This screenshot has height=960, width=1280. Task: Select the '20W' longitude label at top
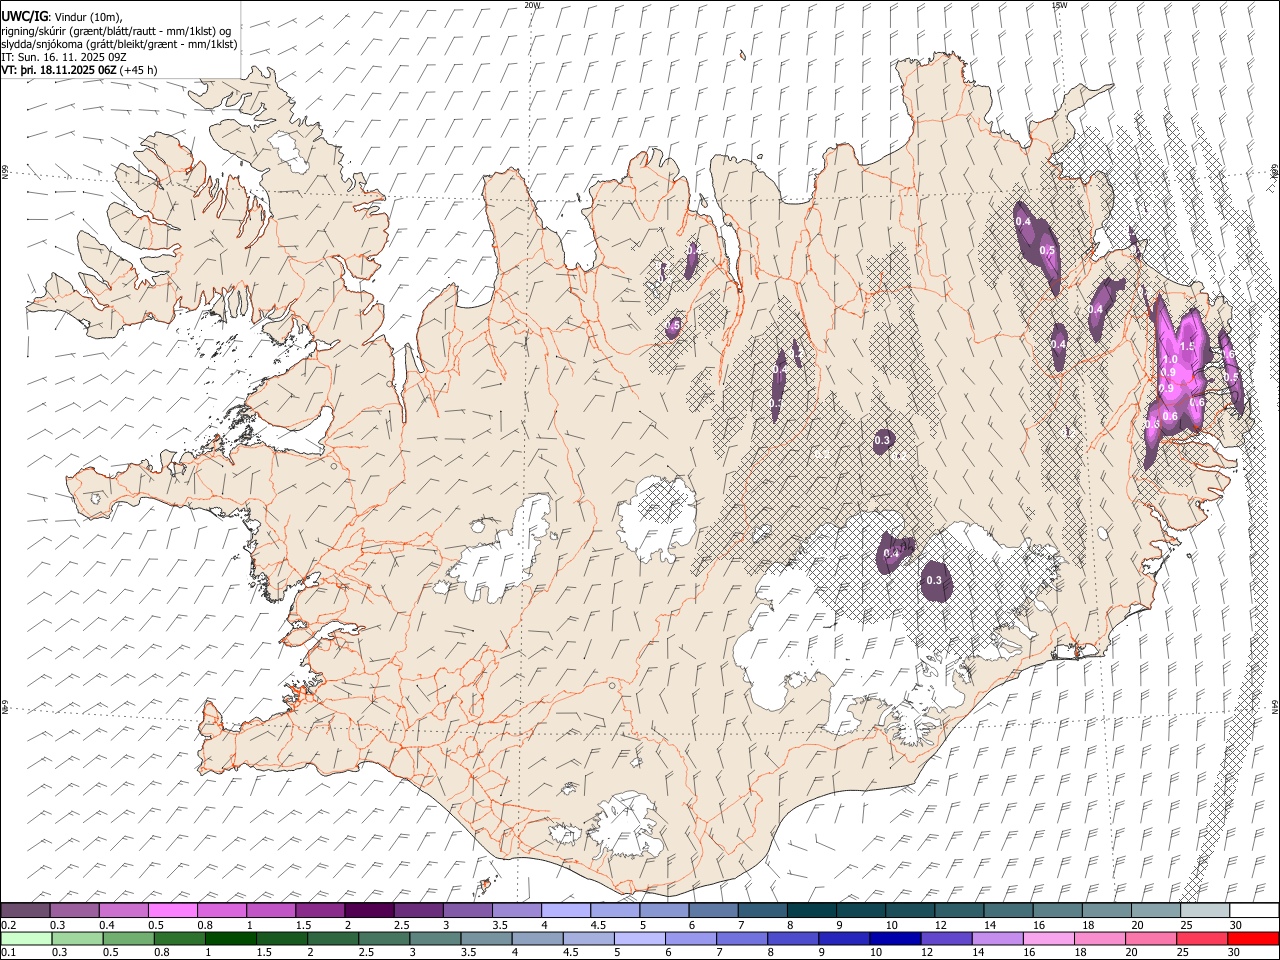click(x=532, y=5)
